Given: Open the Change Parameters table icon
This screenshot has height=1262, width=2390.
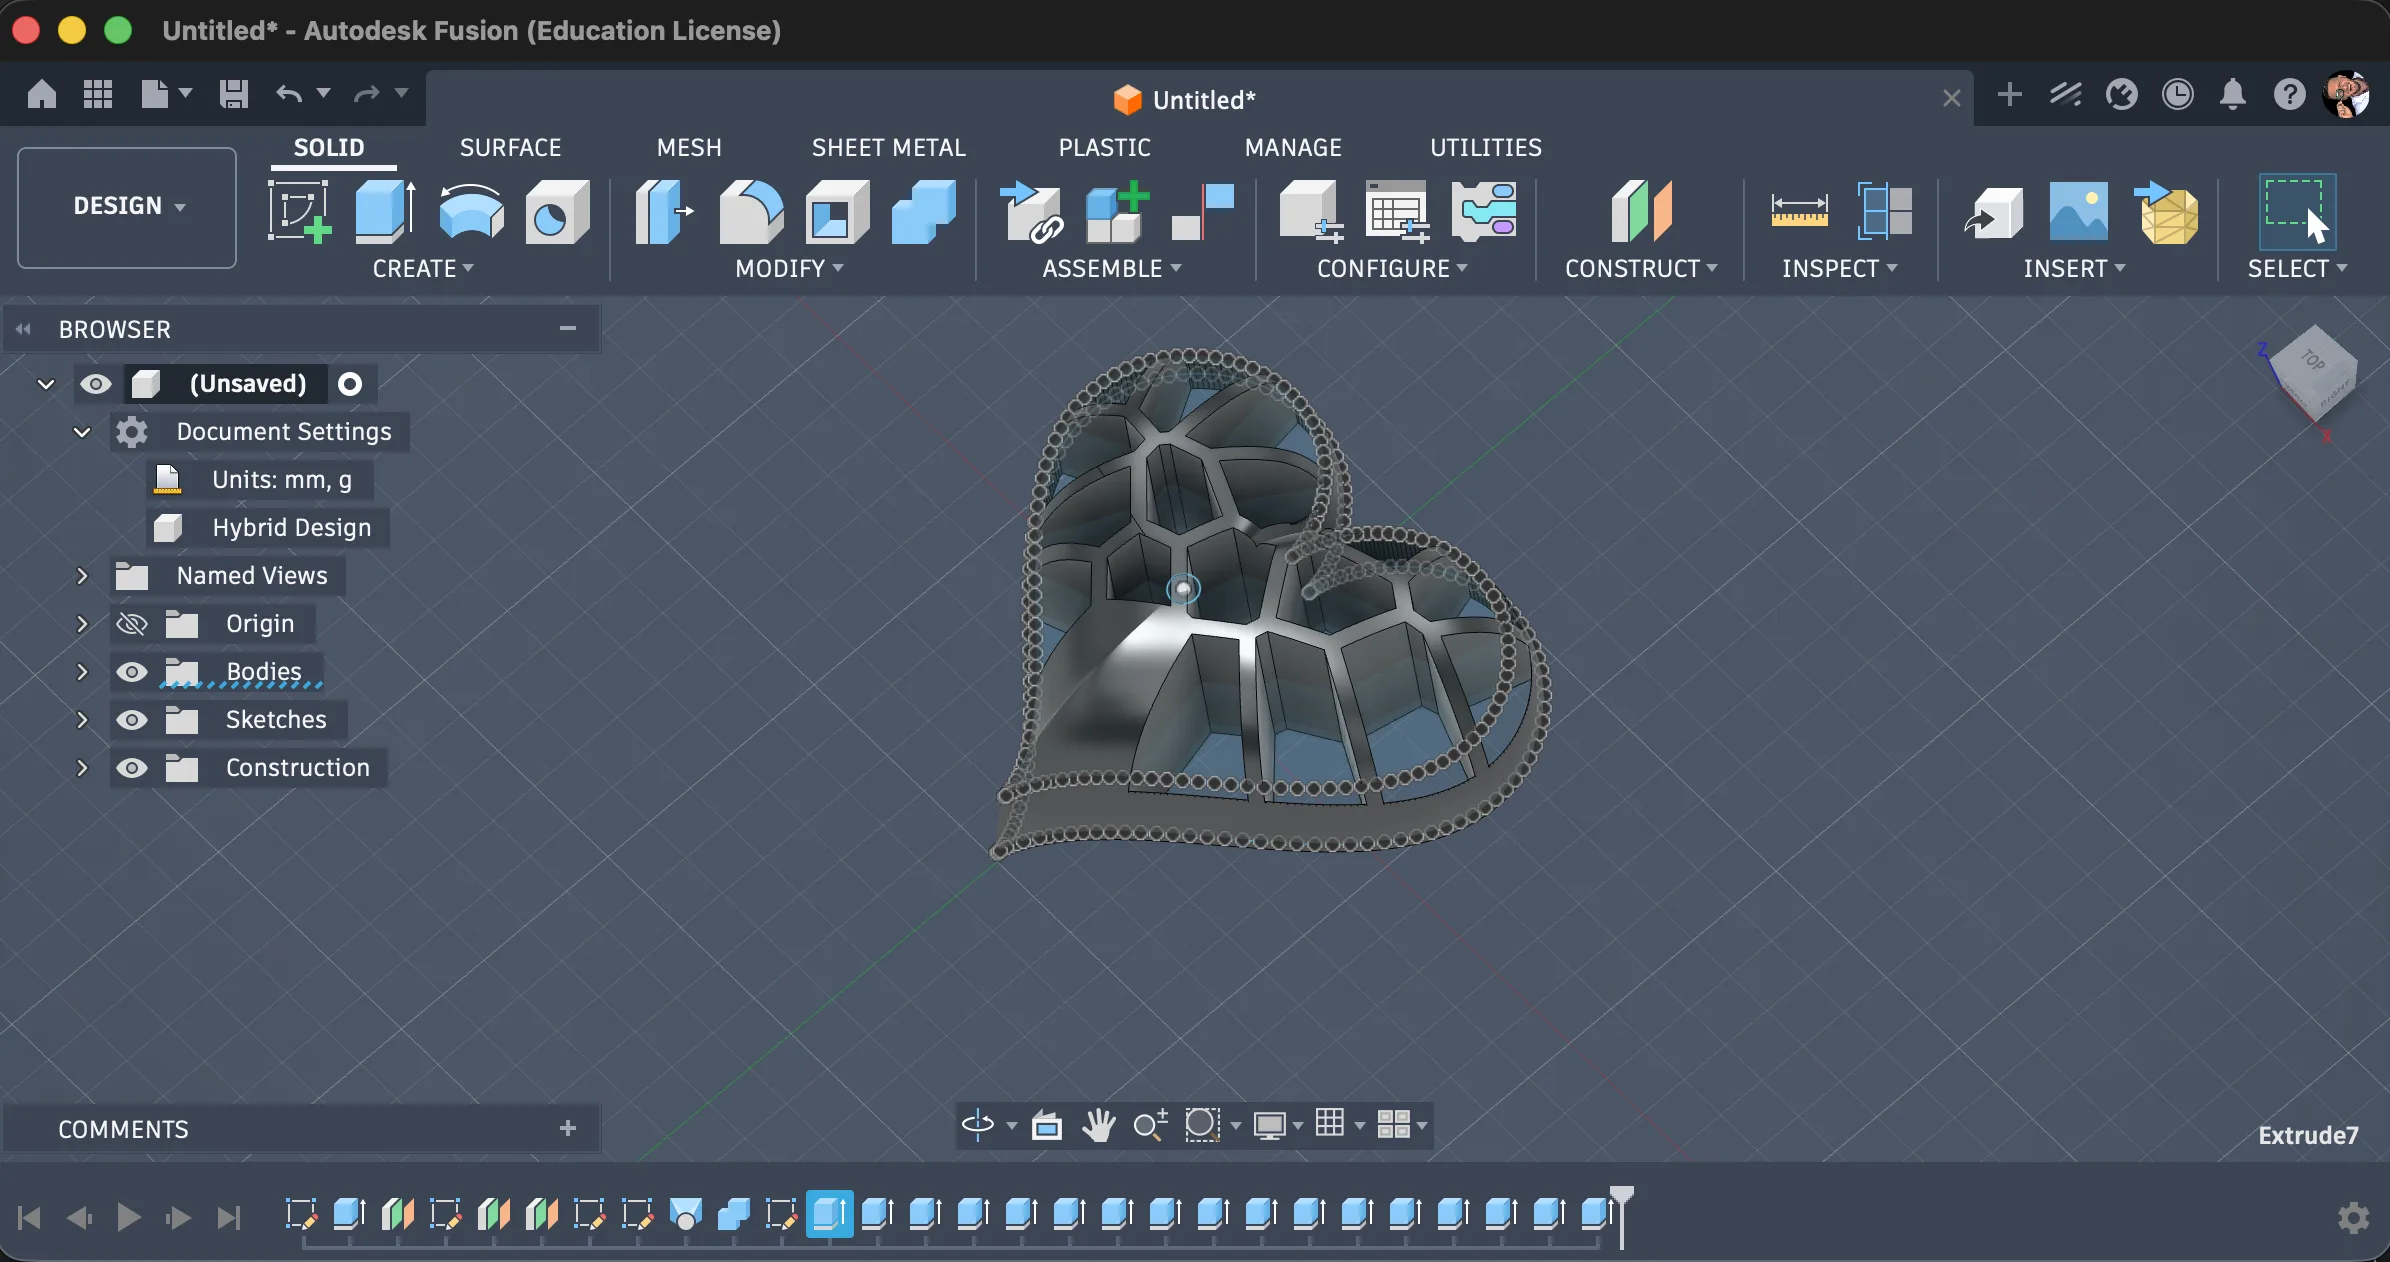Looking at the screenshot, I should 1397,211.
